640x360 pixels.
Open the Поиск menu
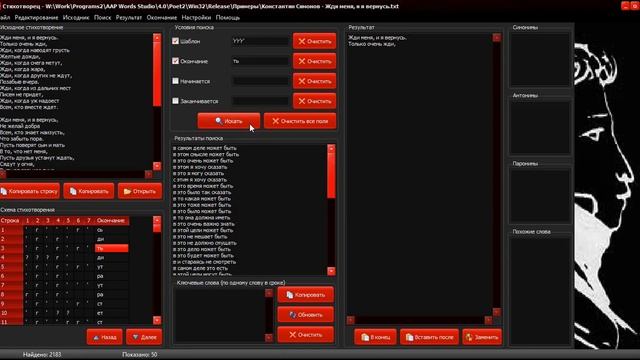tap(102, 18)
